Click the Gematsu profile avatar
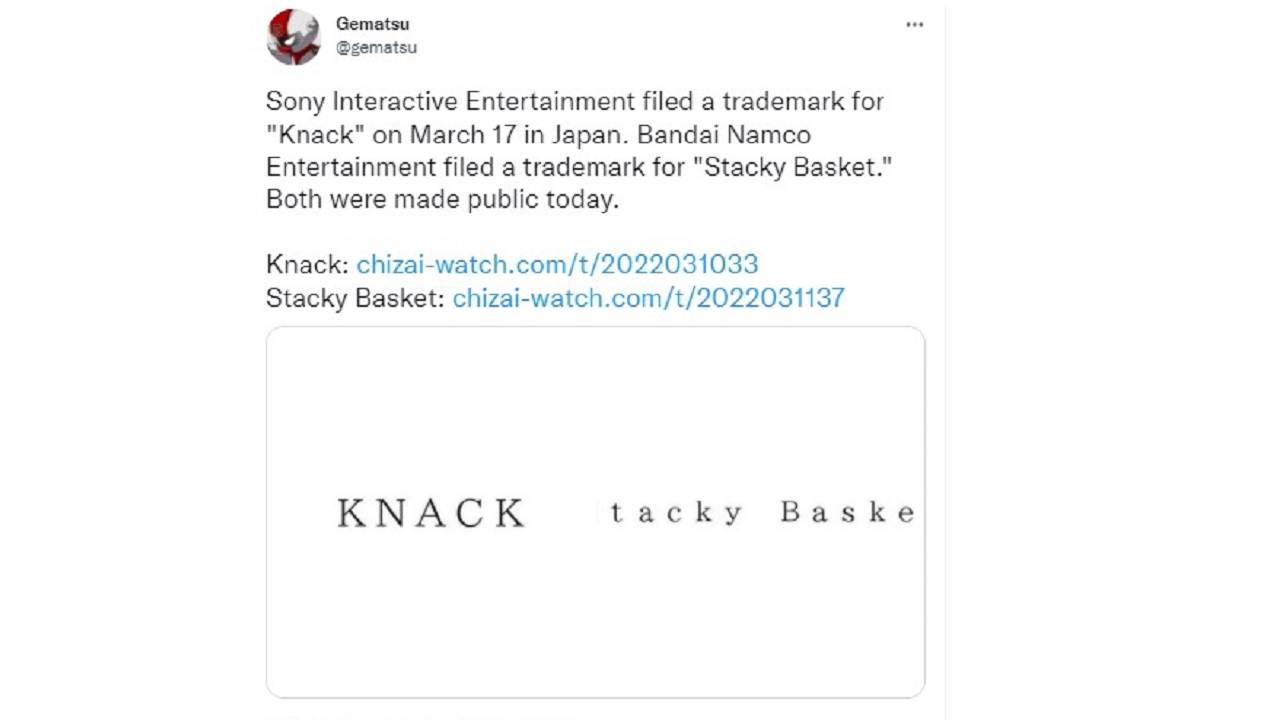 294,37
